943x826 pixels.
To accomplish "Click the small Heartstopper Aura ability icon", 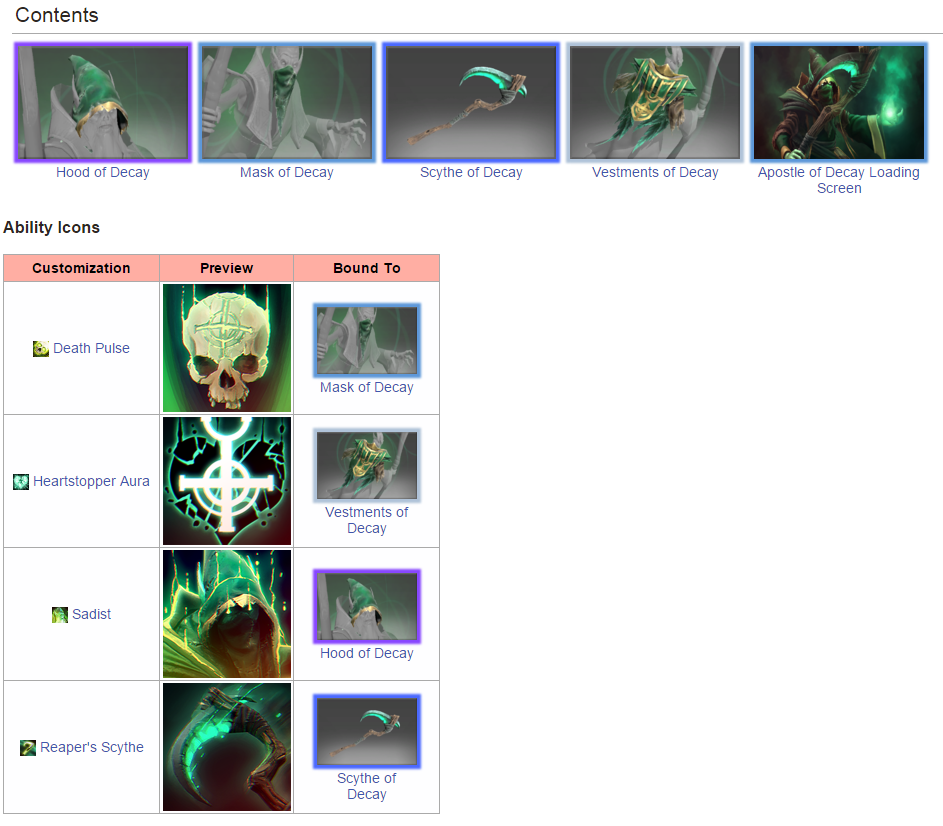I will click(x=21, y=481).
